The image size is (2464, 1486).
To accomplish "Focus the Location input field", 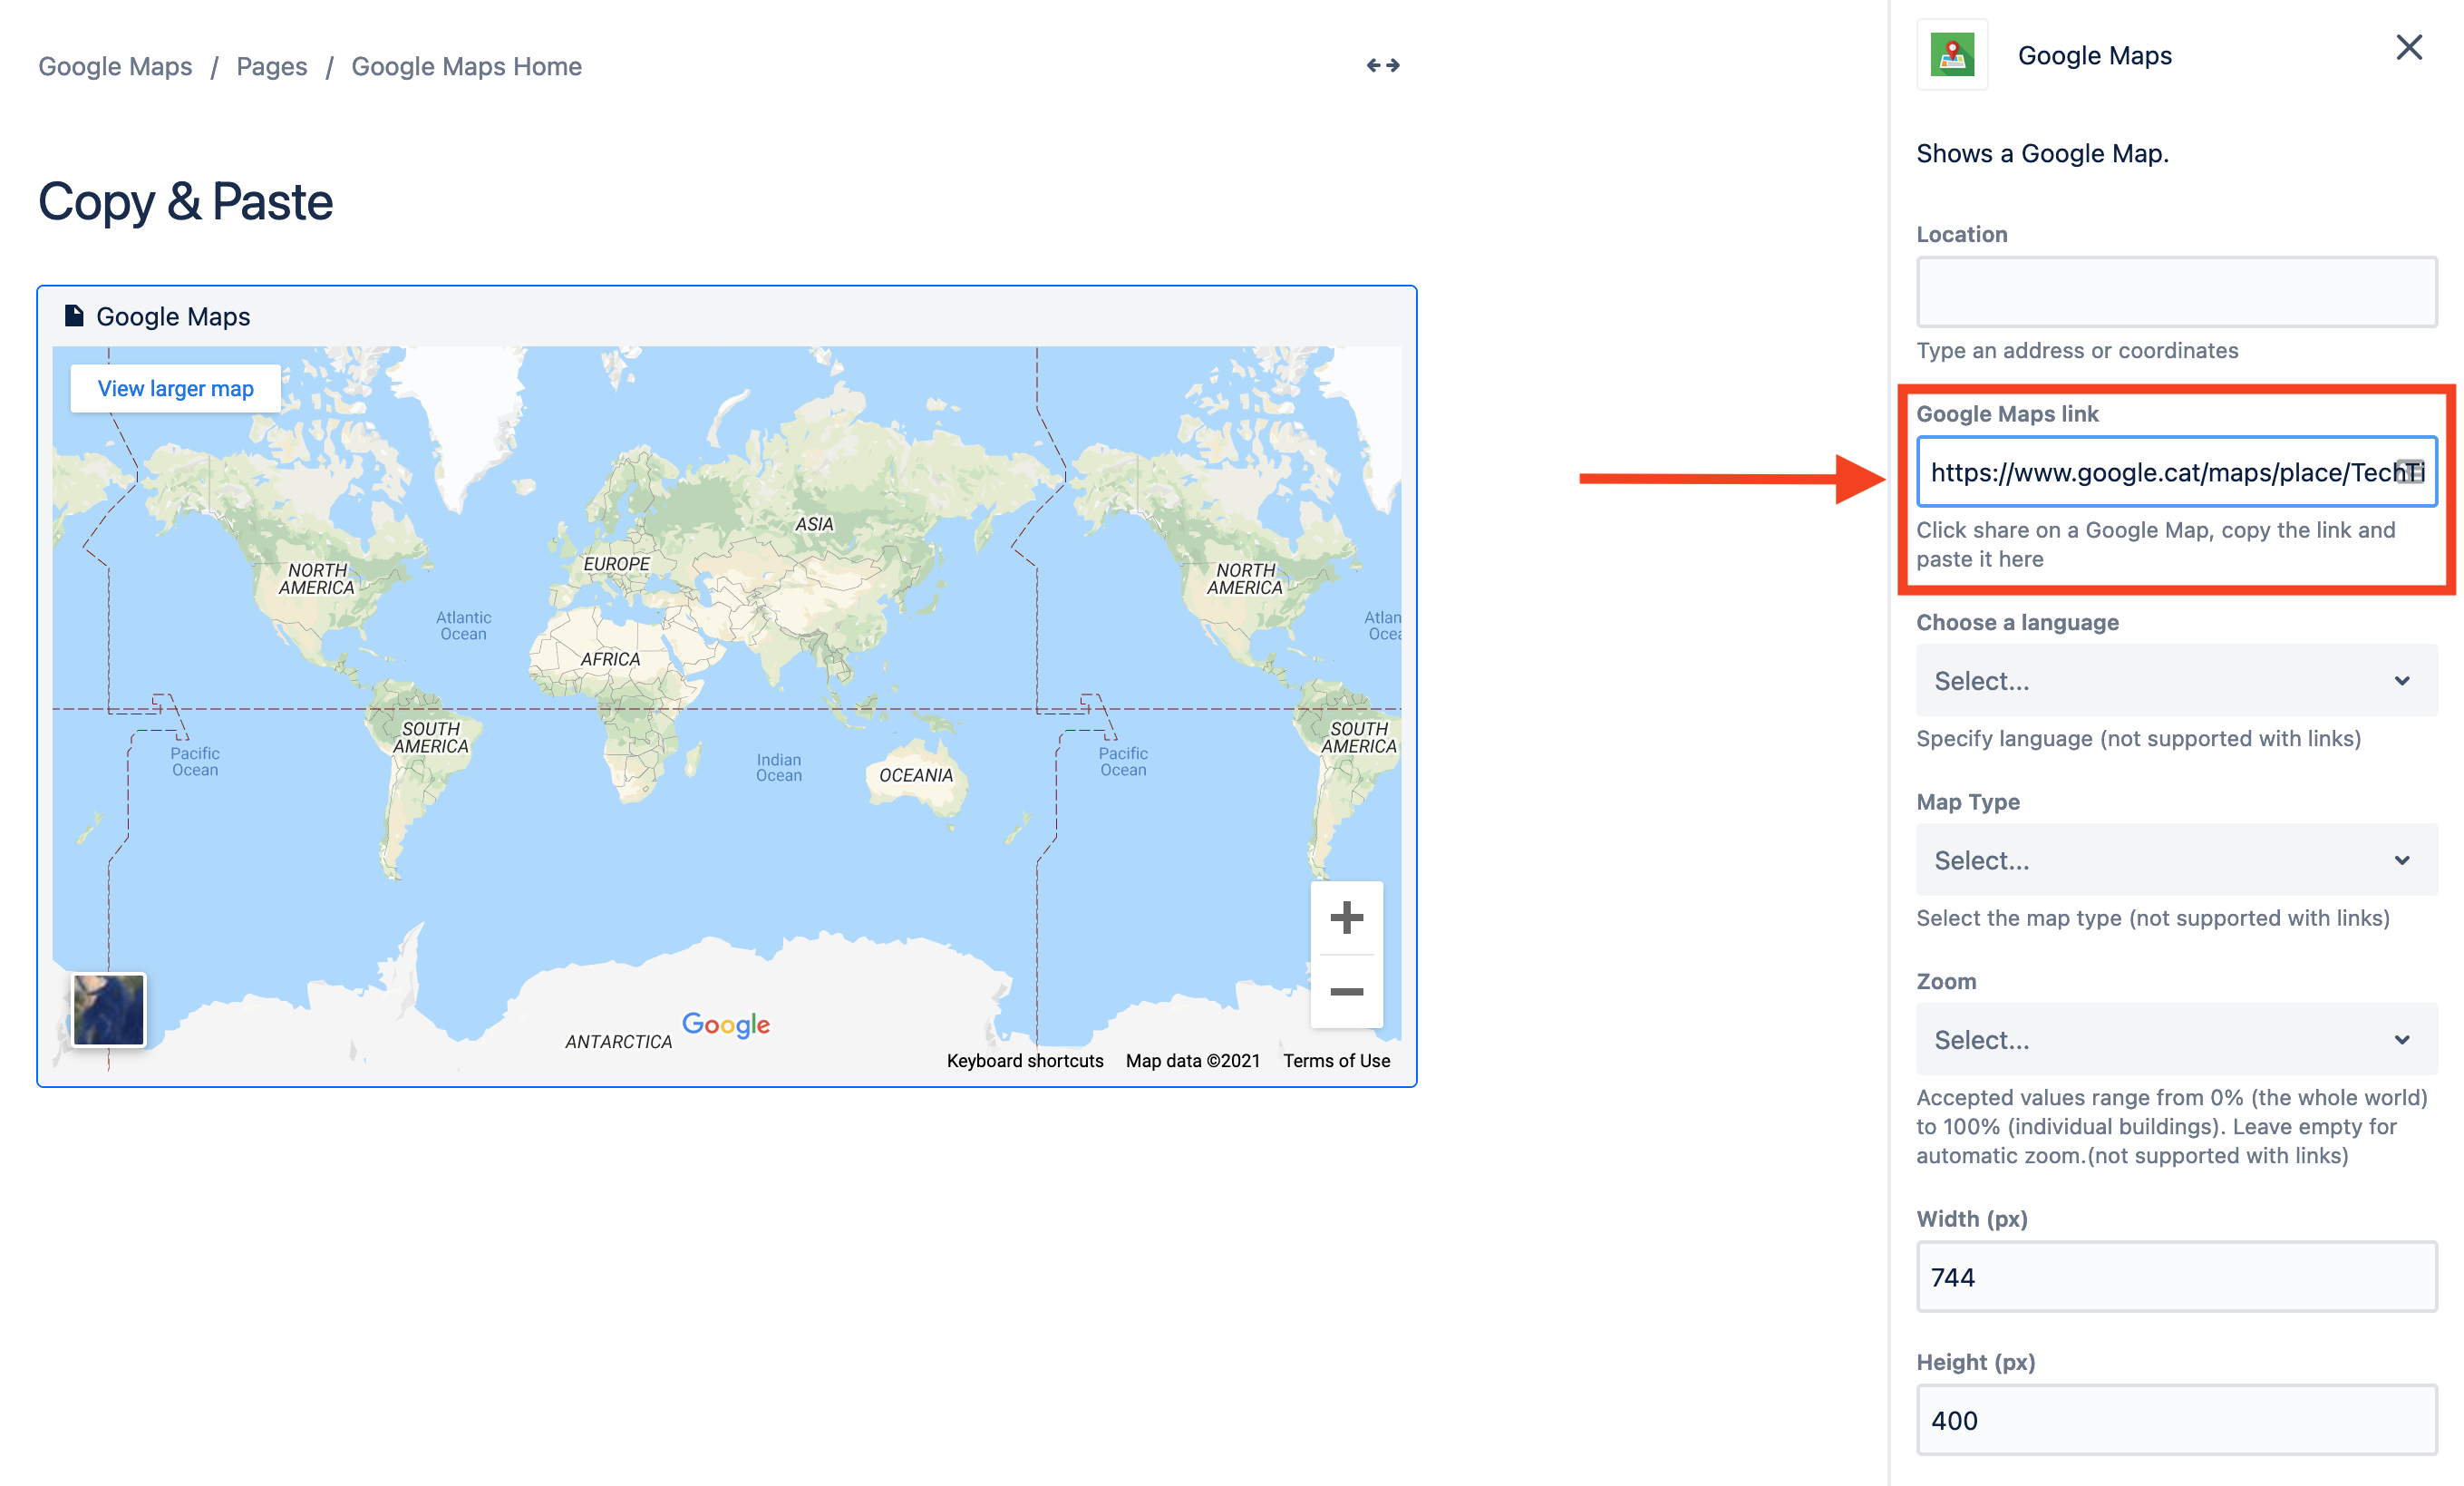I will [x=2175, y=292].
